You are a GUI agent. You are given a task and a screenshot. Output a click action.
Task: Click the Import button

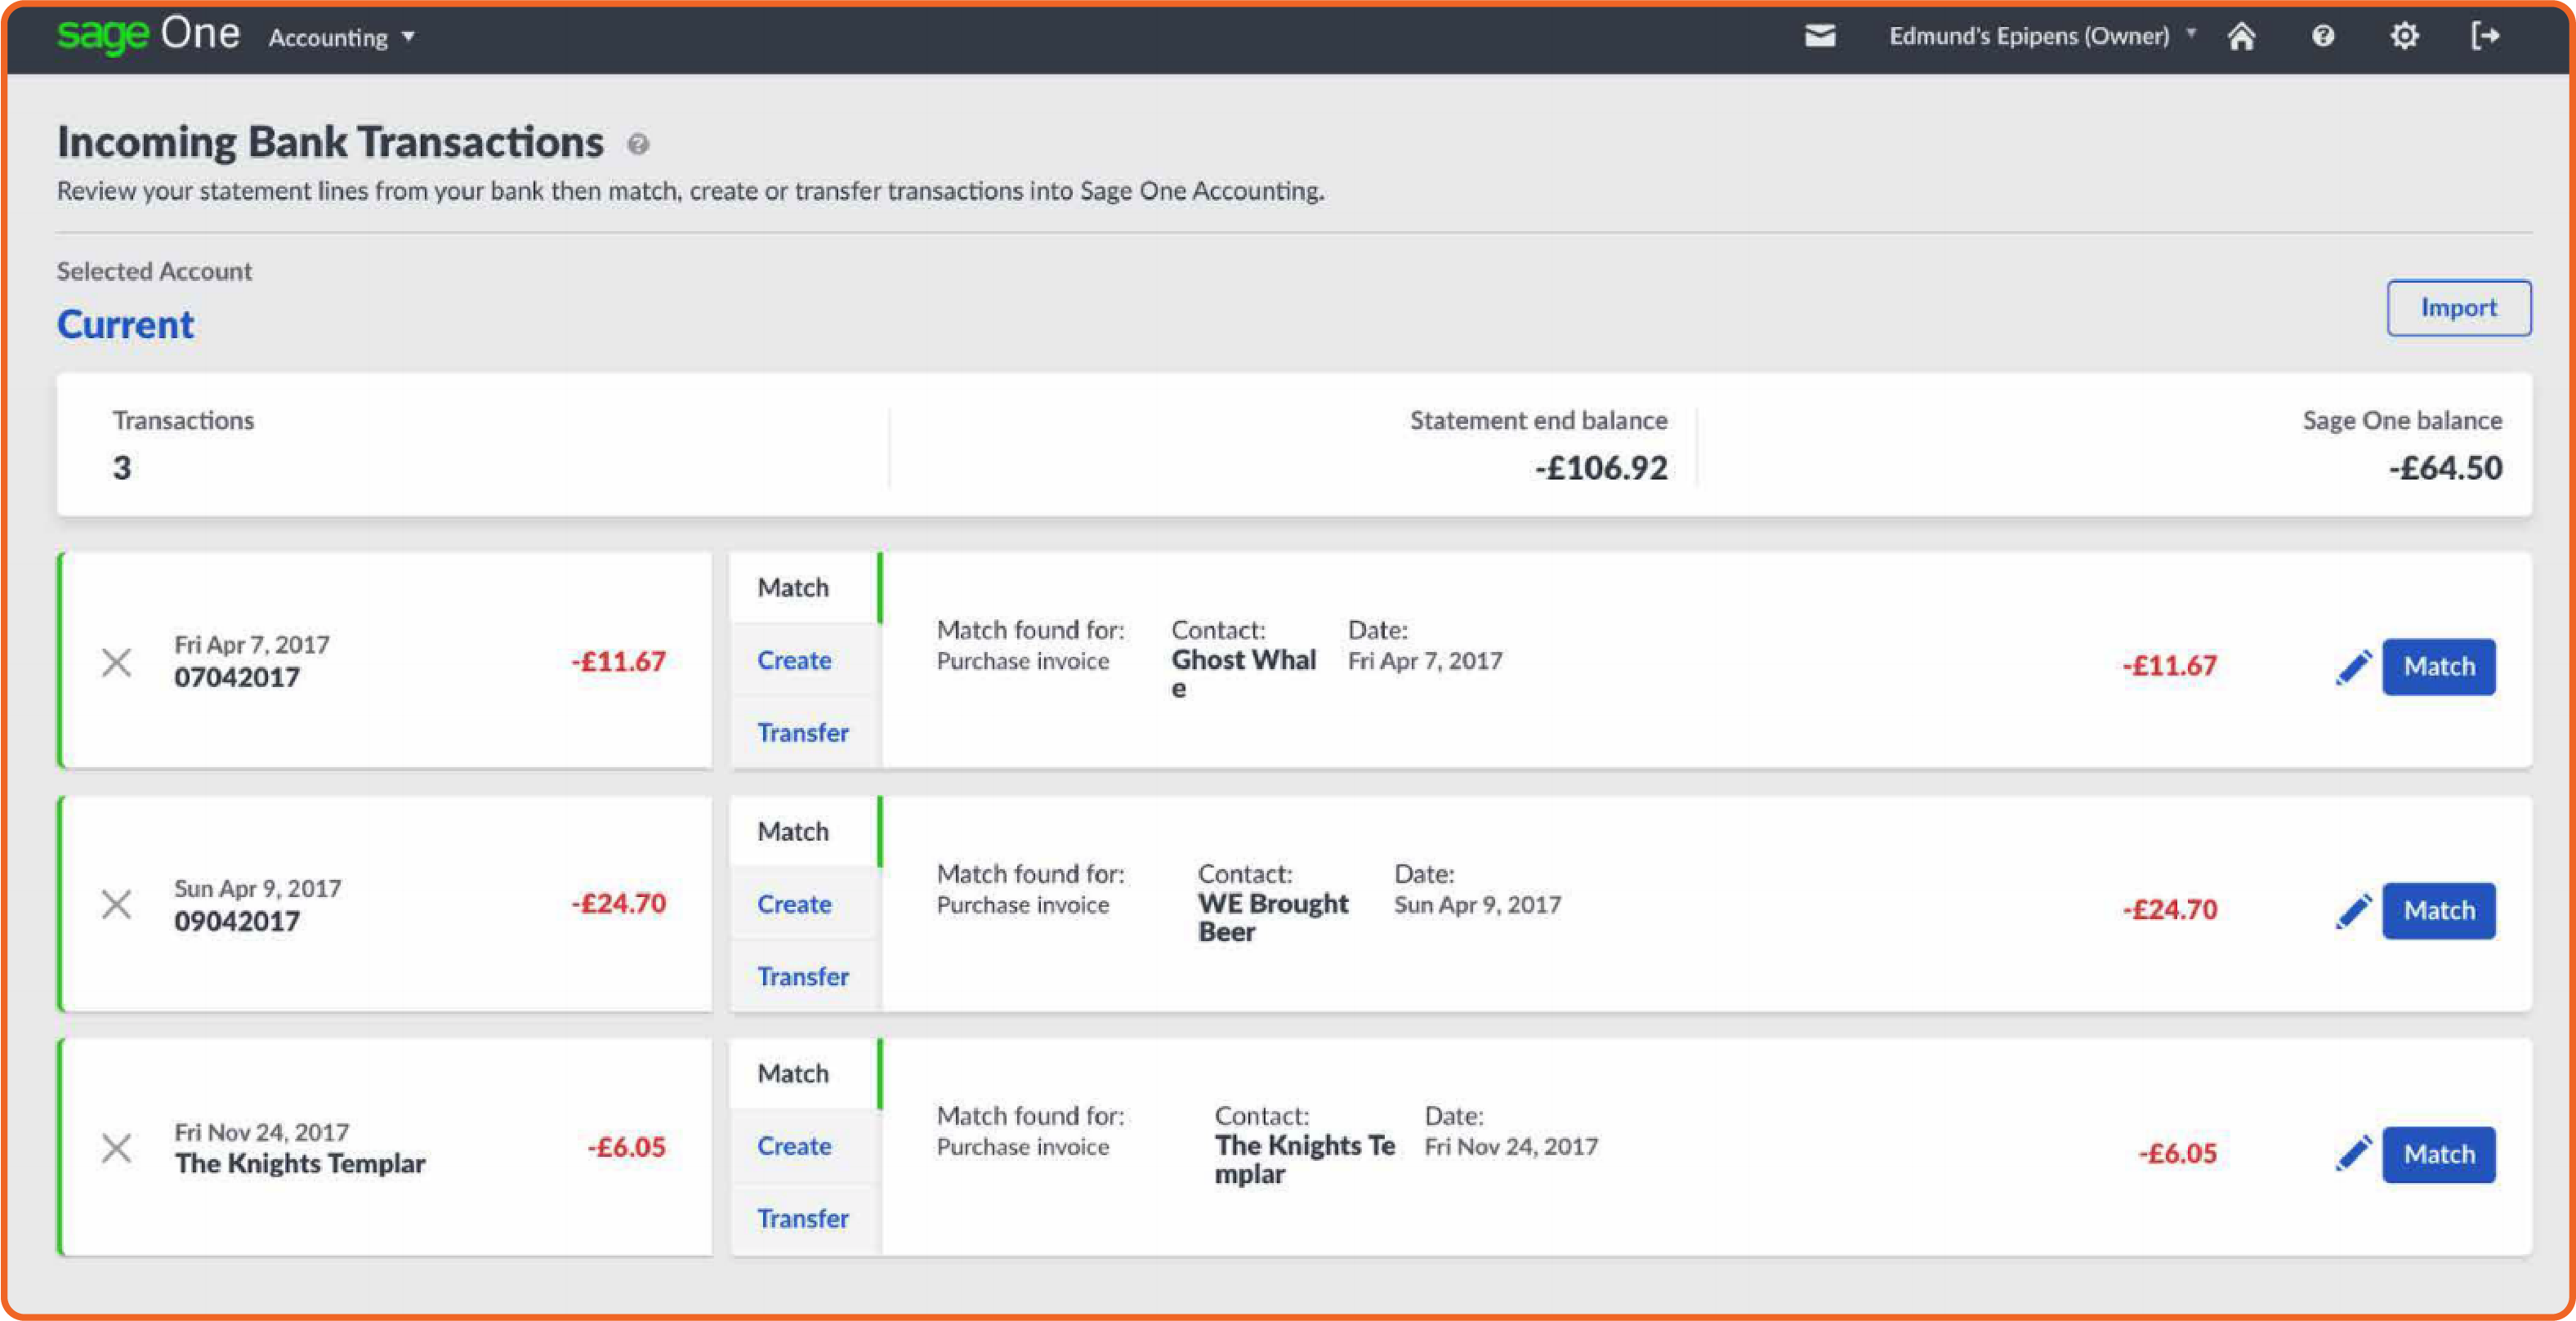tap(2459, 308)
